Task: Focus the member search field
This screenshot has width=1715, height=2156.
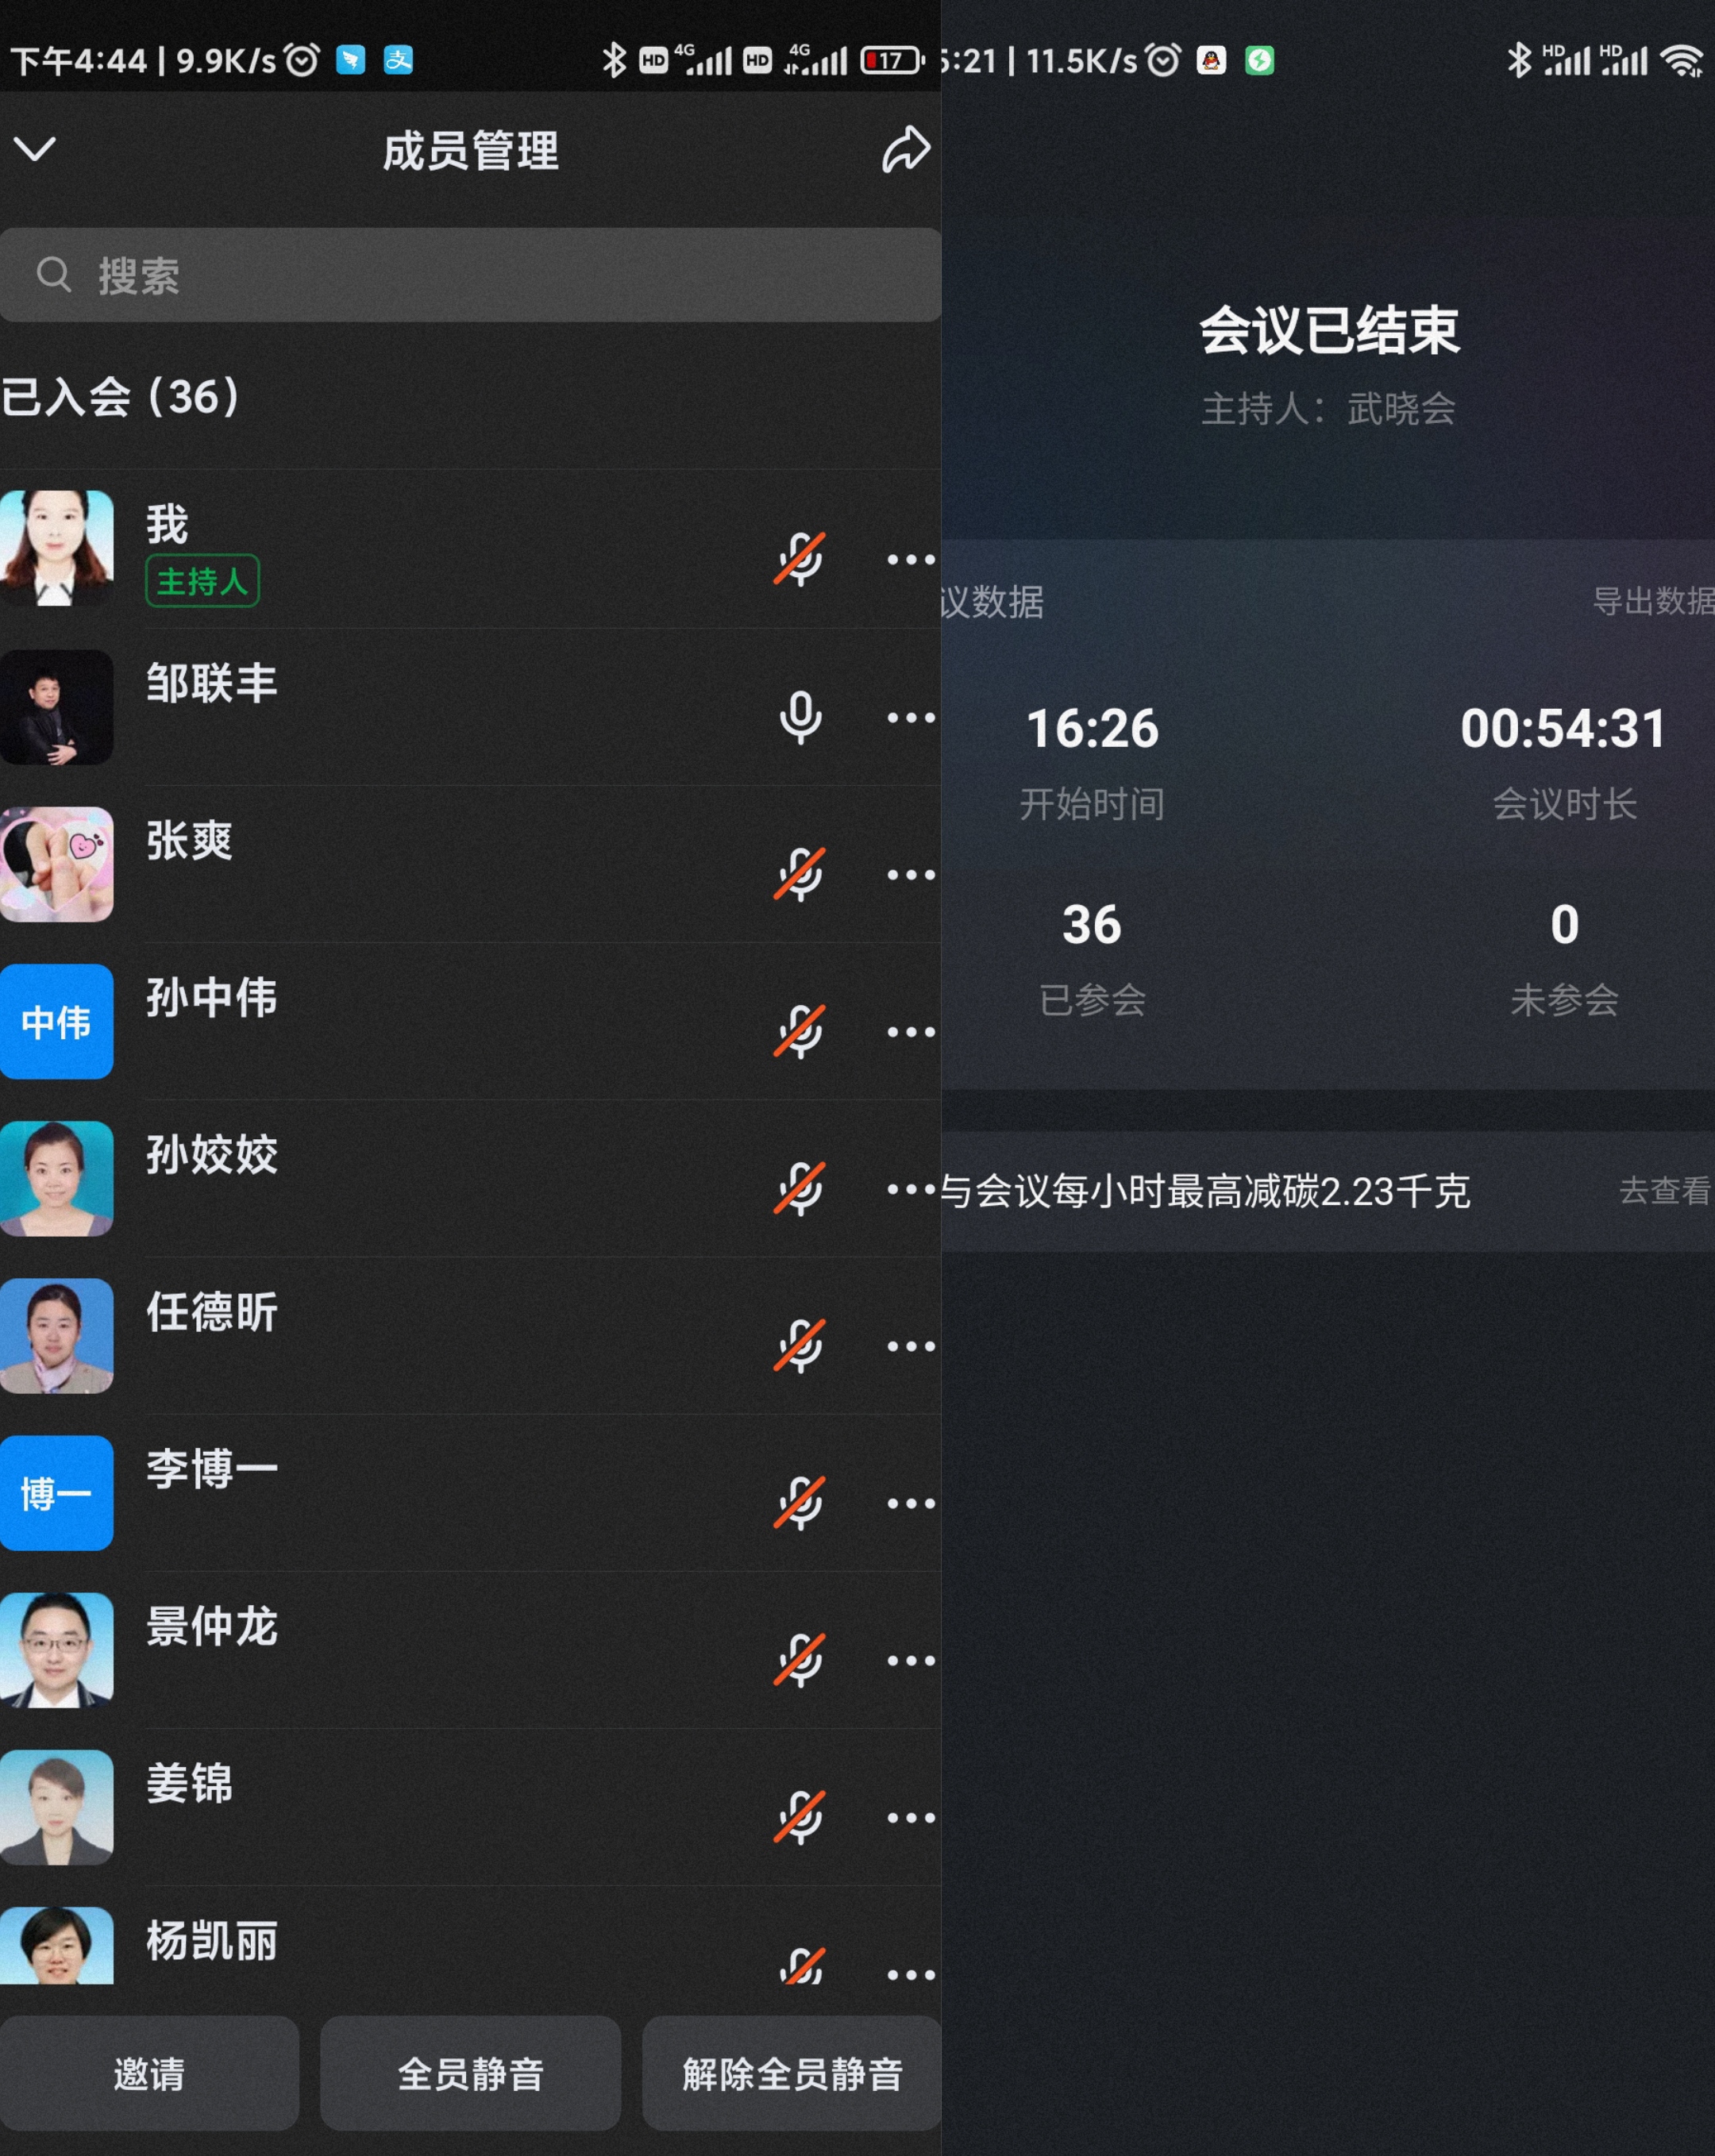Action: click(470, 275)
